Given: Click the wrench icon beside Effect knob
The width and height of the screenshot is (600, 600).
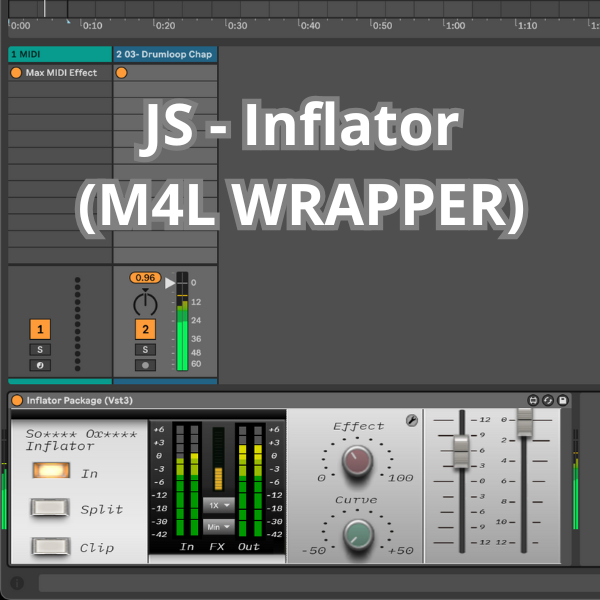Looking at the screenshot, I should point(411,421).
